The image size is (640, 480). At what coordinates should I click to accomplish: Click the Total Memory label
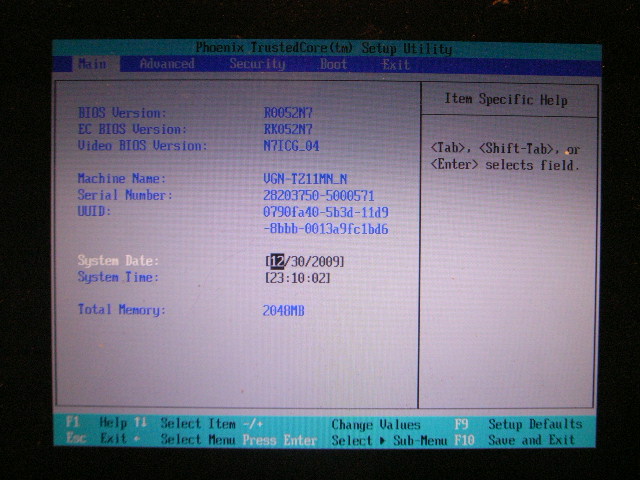(122, 310)
